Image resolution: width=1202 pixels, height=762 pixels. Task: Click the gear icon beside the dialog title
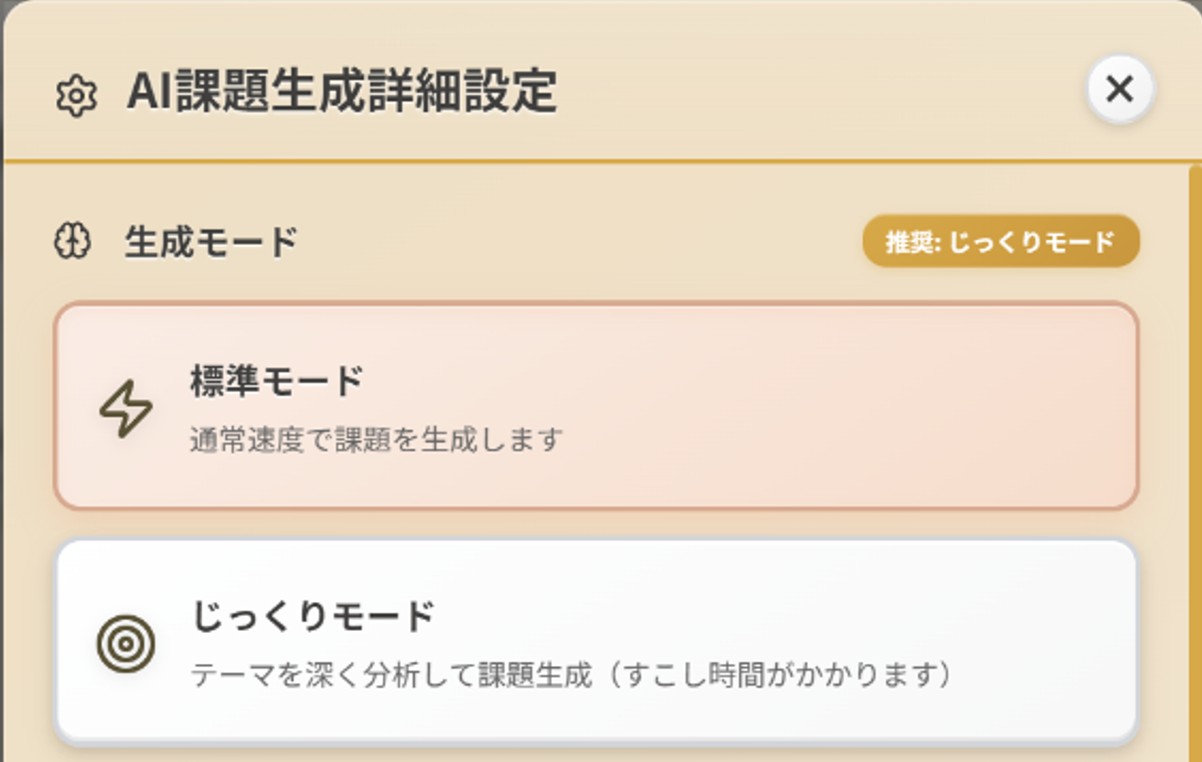tap(75, 97)
